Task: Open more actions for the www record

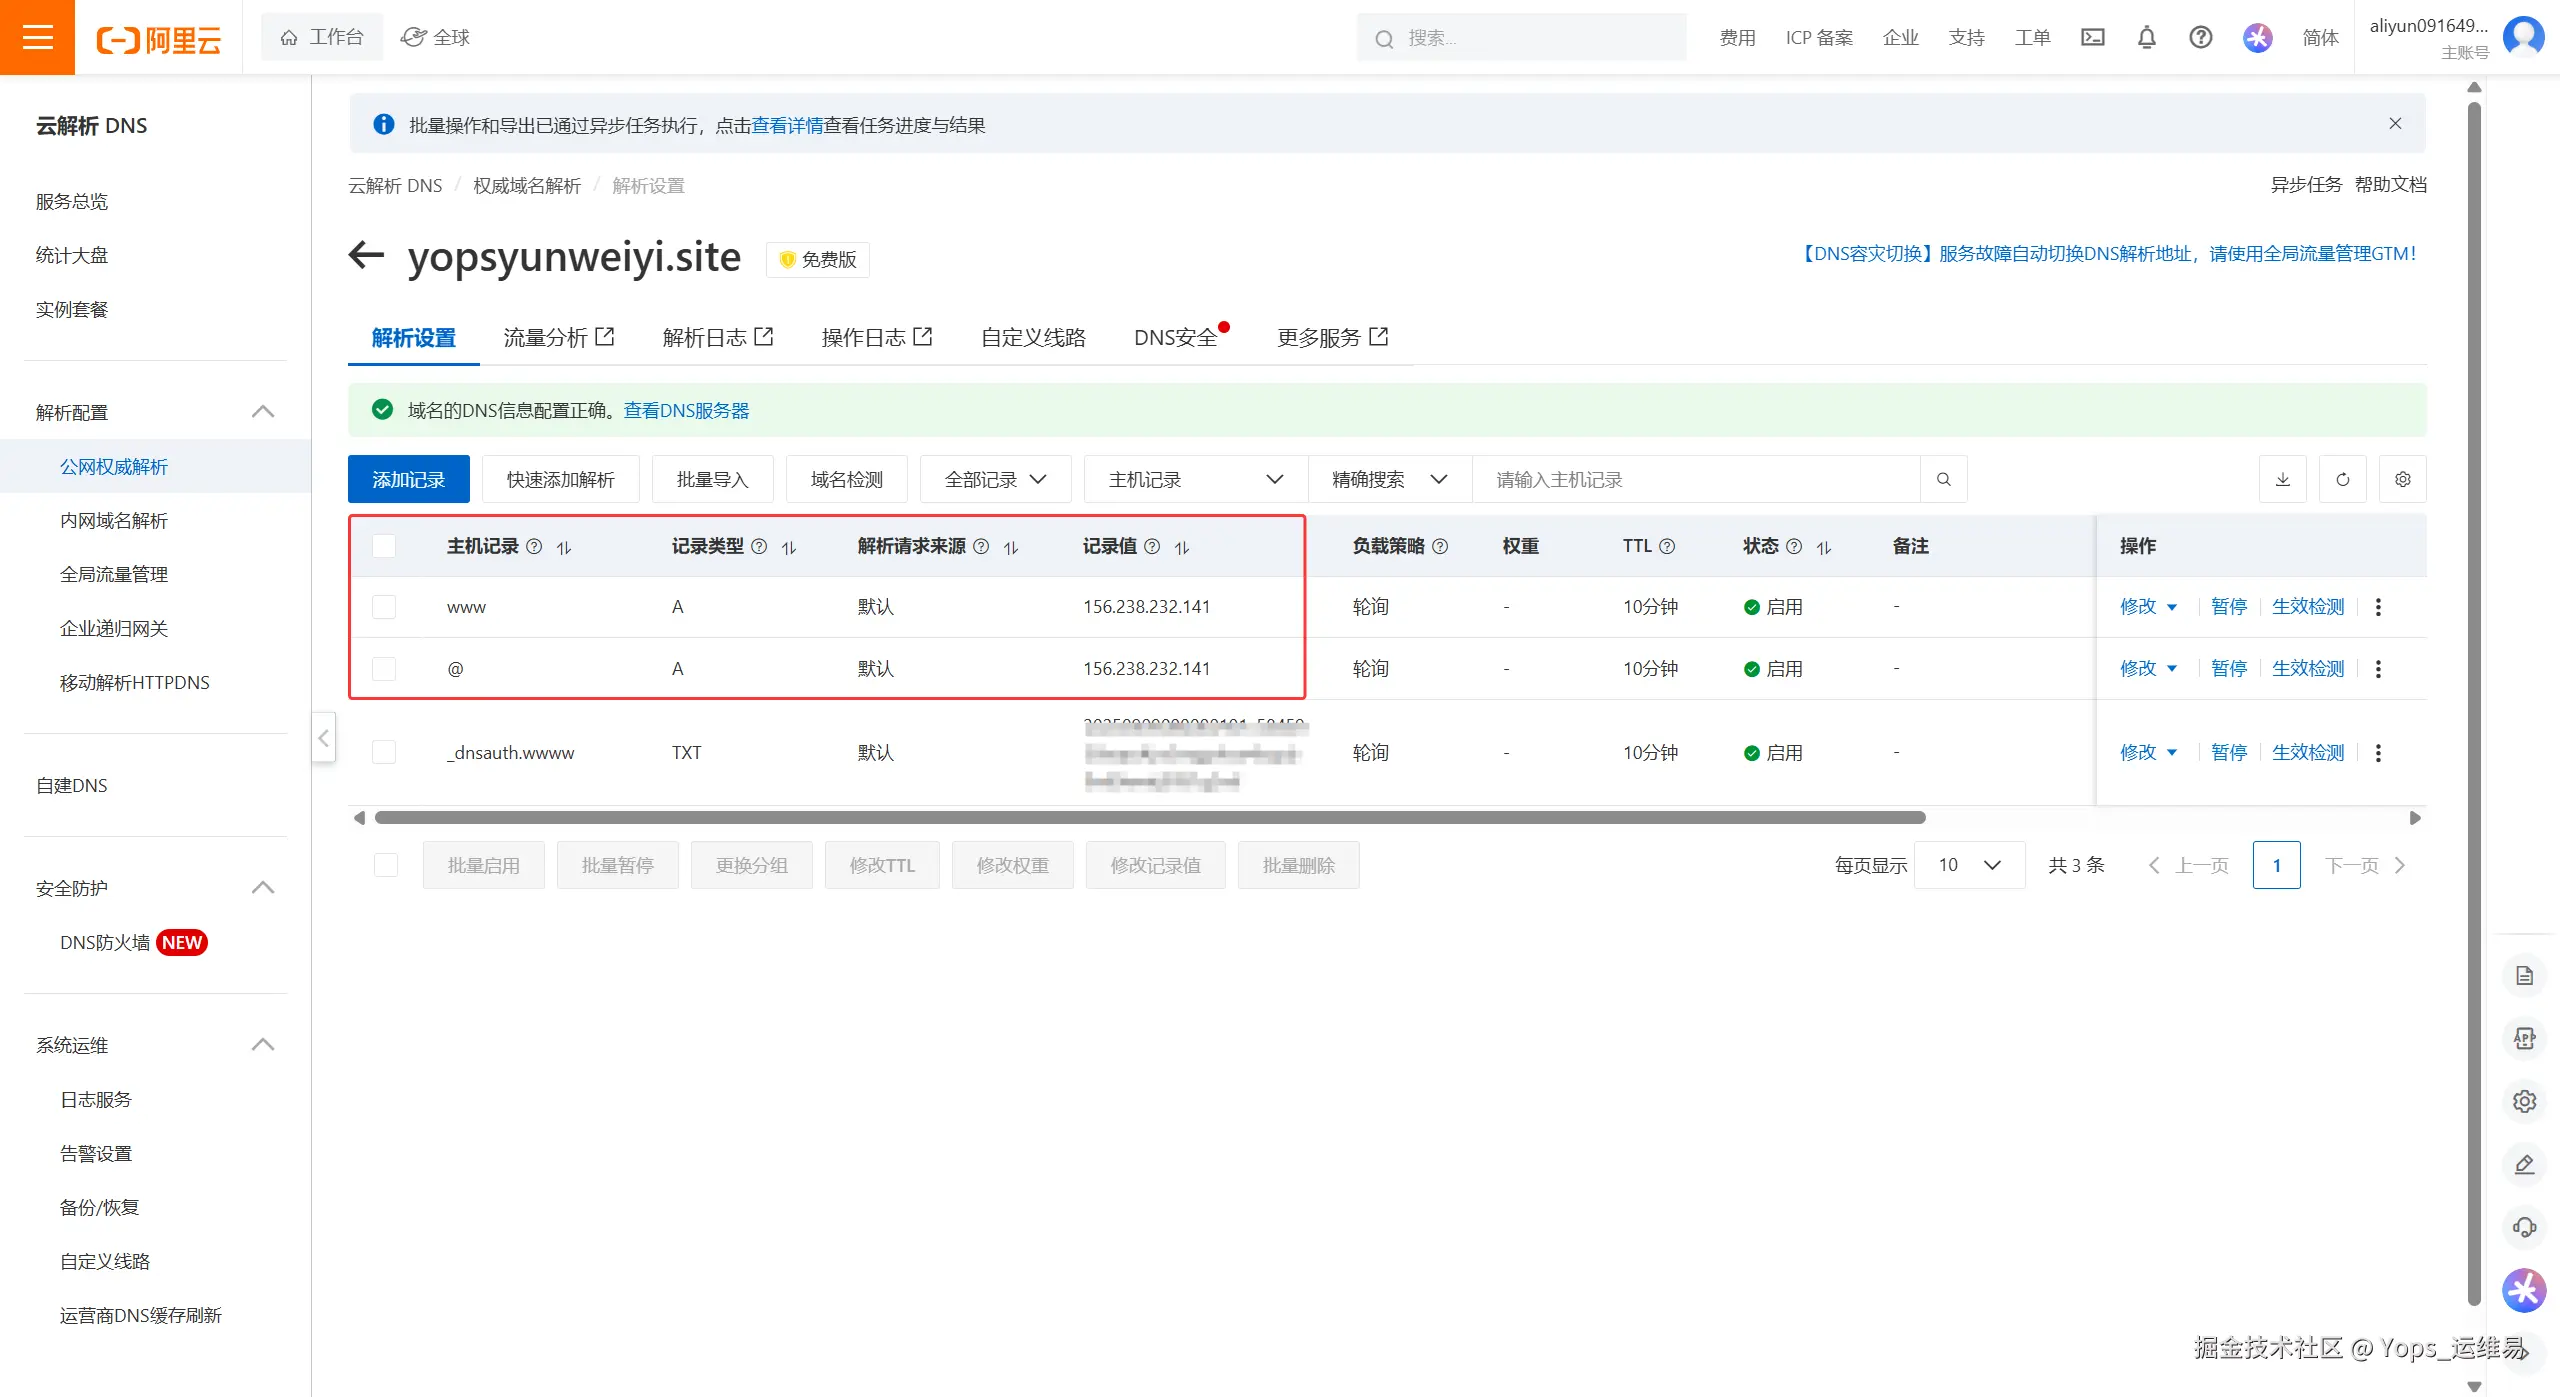Action: (x=2380, y=606)
